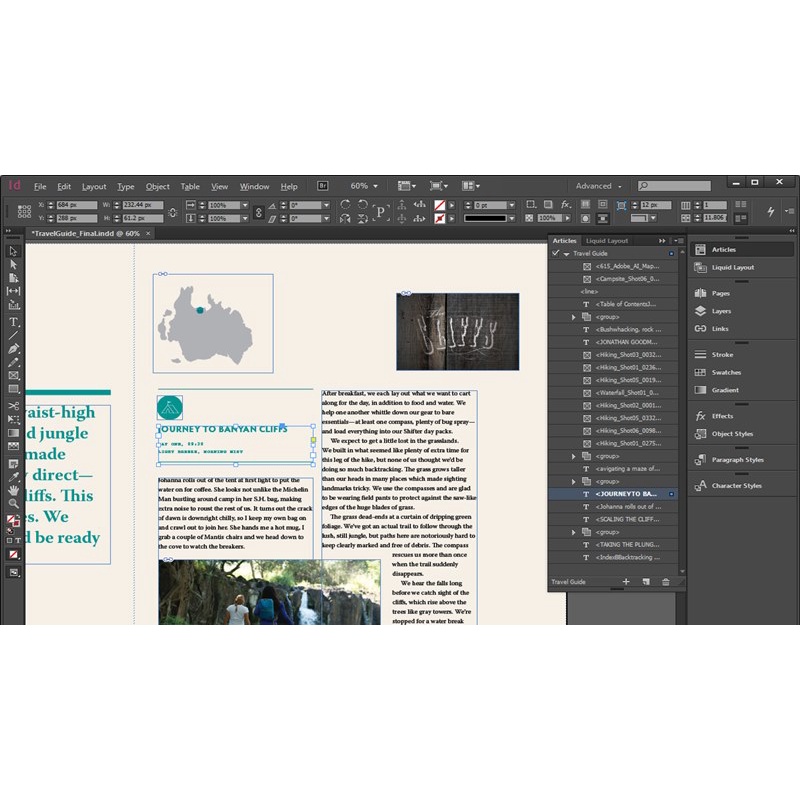Select the Gradient Feather tool
This screenshot has width=800, height=800.
click(x=13, y=446)
